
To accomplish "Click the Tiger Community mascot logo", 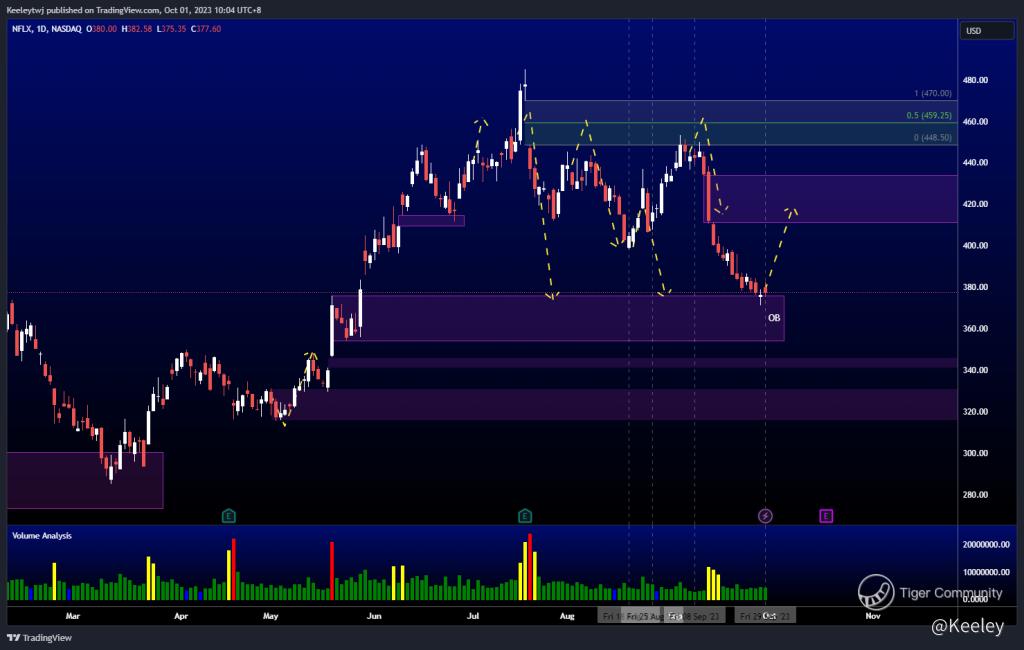I will tap(876, 592).
